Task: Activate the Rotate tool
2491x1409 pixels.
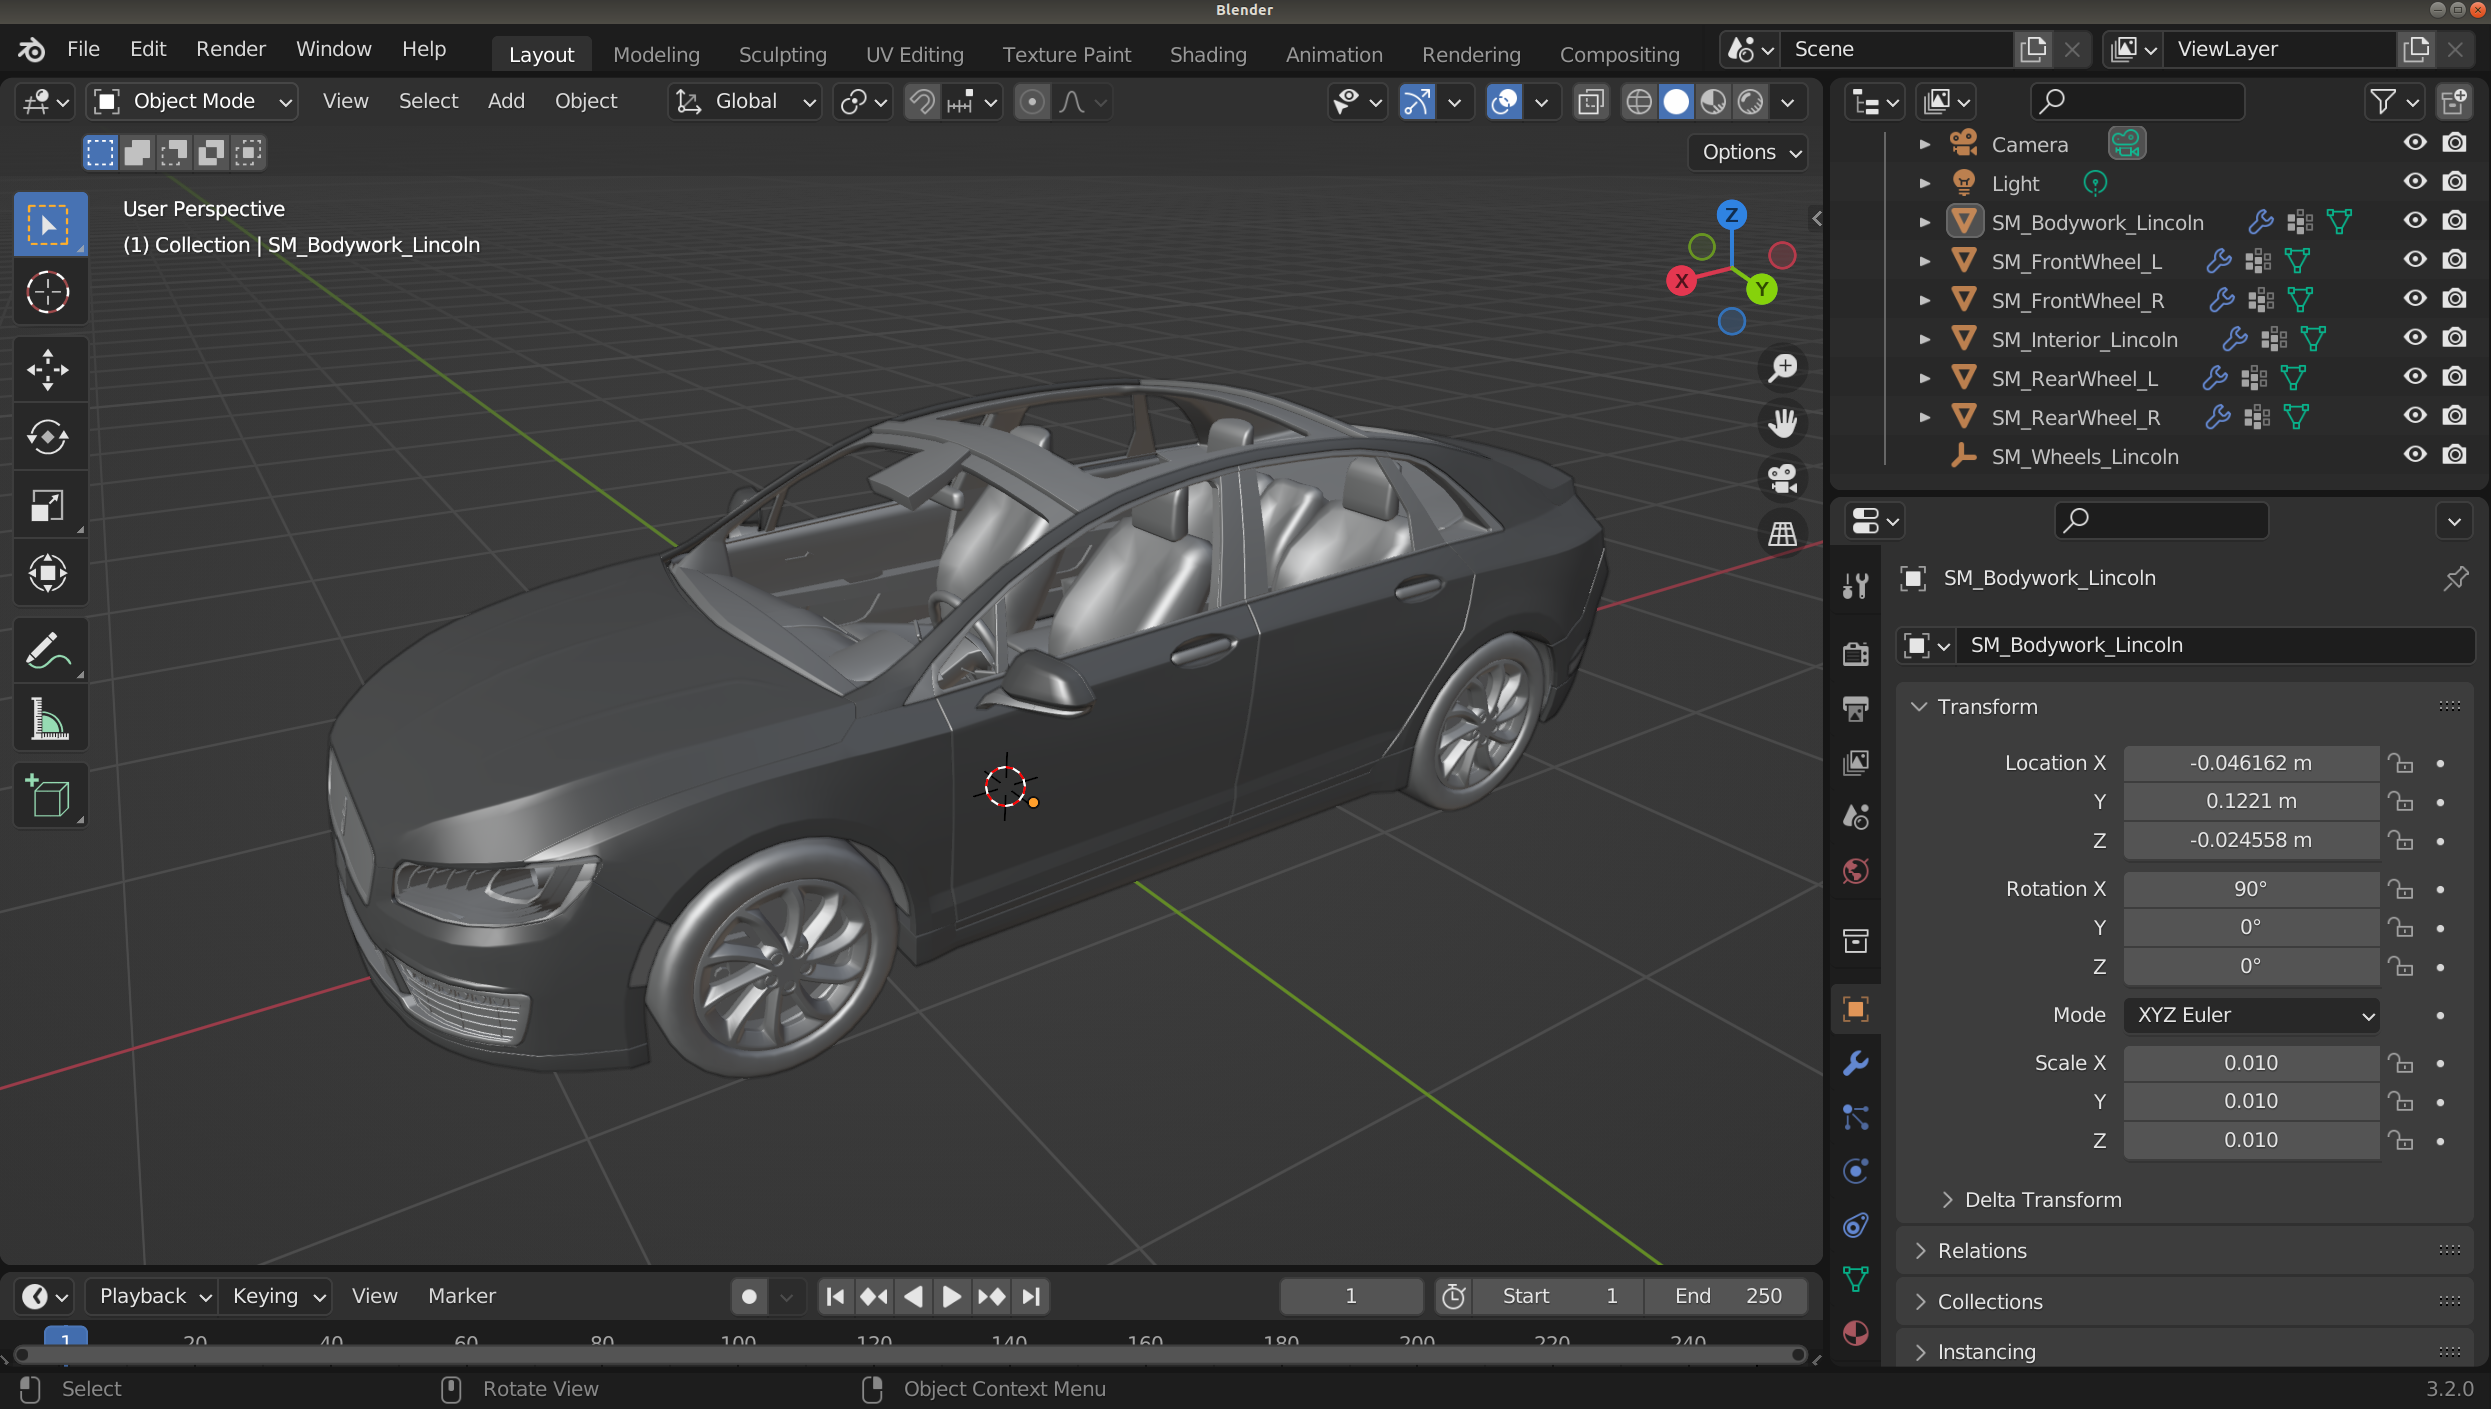Action: [48, 436]
